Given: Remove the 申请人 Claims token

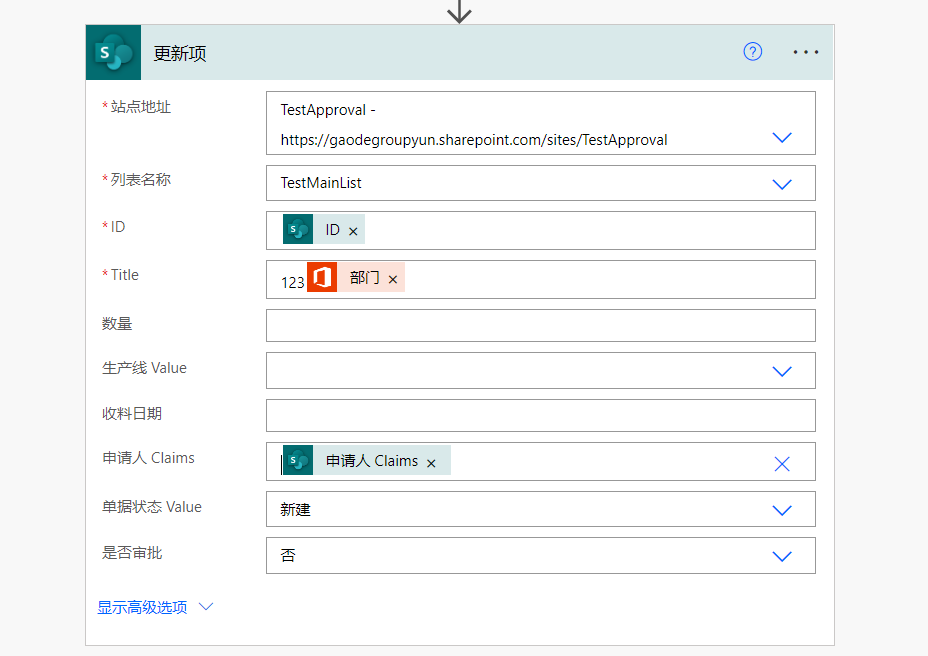Looking at the screenshot, I should coord(431,462).
